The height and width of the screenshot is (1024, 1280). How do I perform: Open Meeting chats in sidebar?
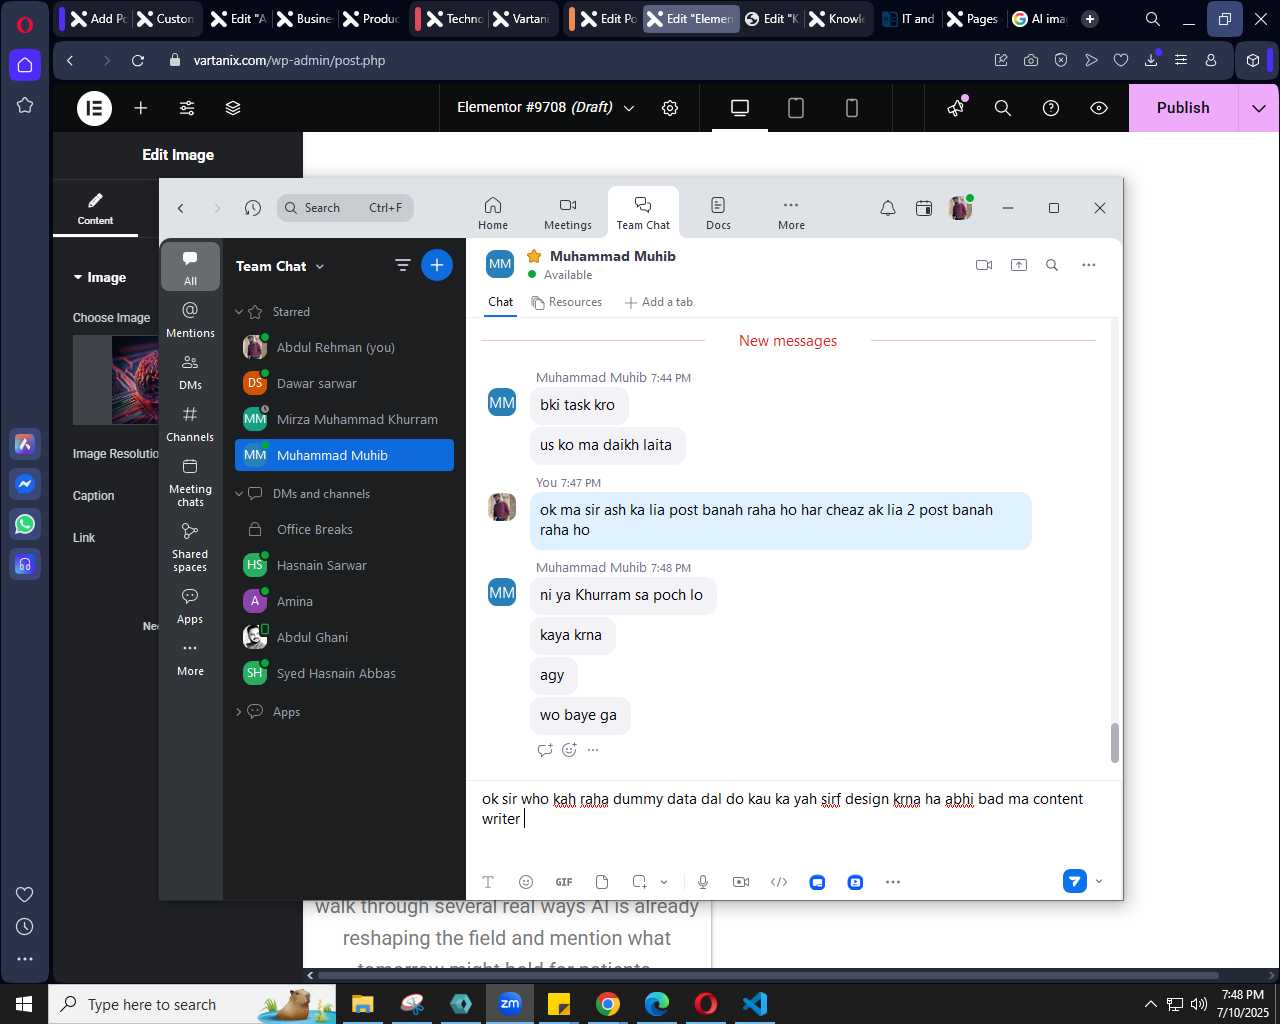pyautogui.click(x=190, y=482)
